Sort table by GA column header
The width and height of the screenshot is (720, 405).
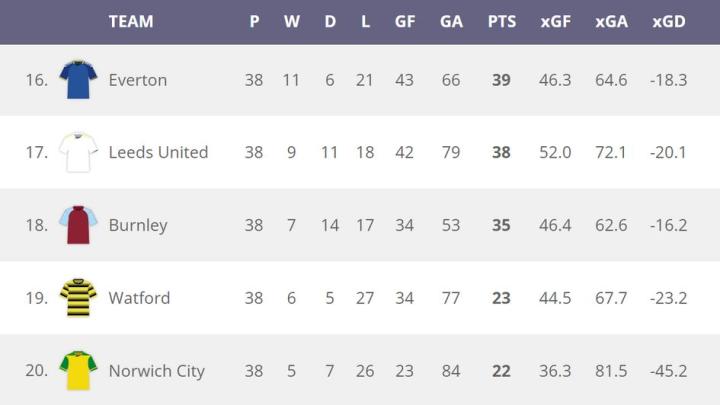click(451, 21)
